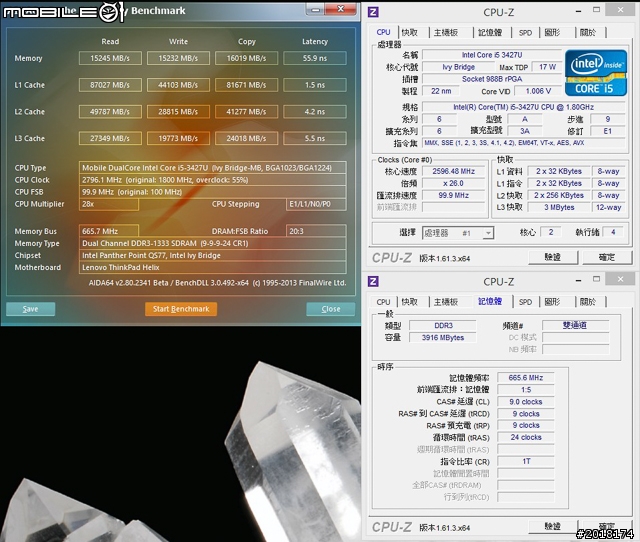Click CAS# 延遲 value 9.0 clocks
Image resolution: width=640 pixels, height=542 pixels.
(x=526, y=402)
